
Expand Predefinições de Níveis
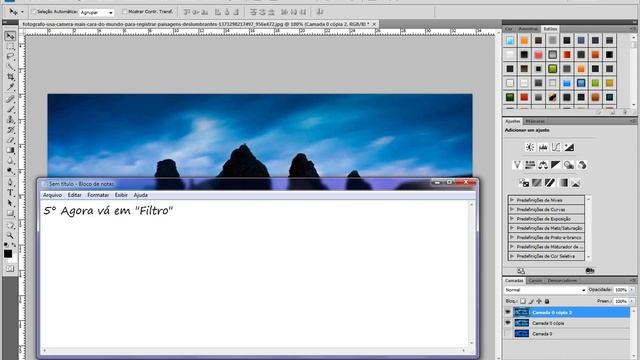tap(512, 200)
